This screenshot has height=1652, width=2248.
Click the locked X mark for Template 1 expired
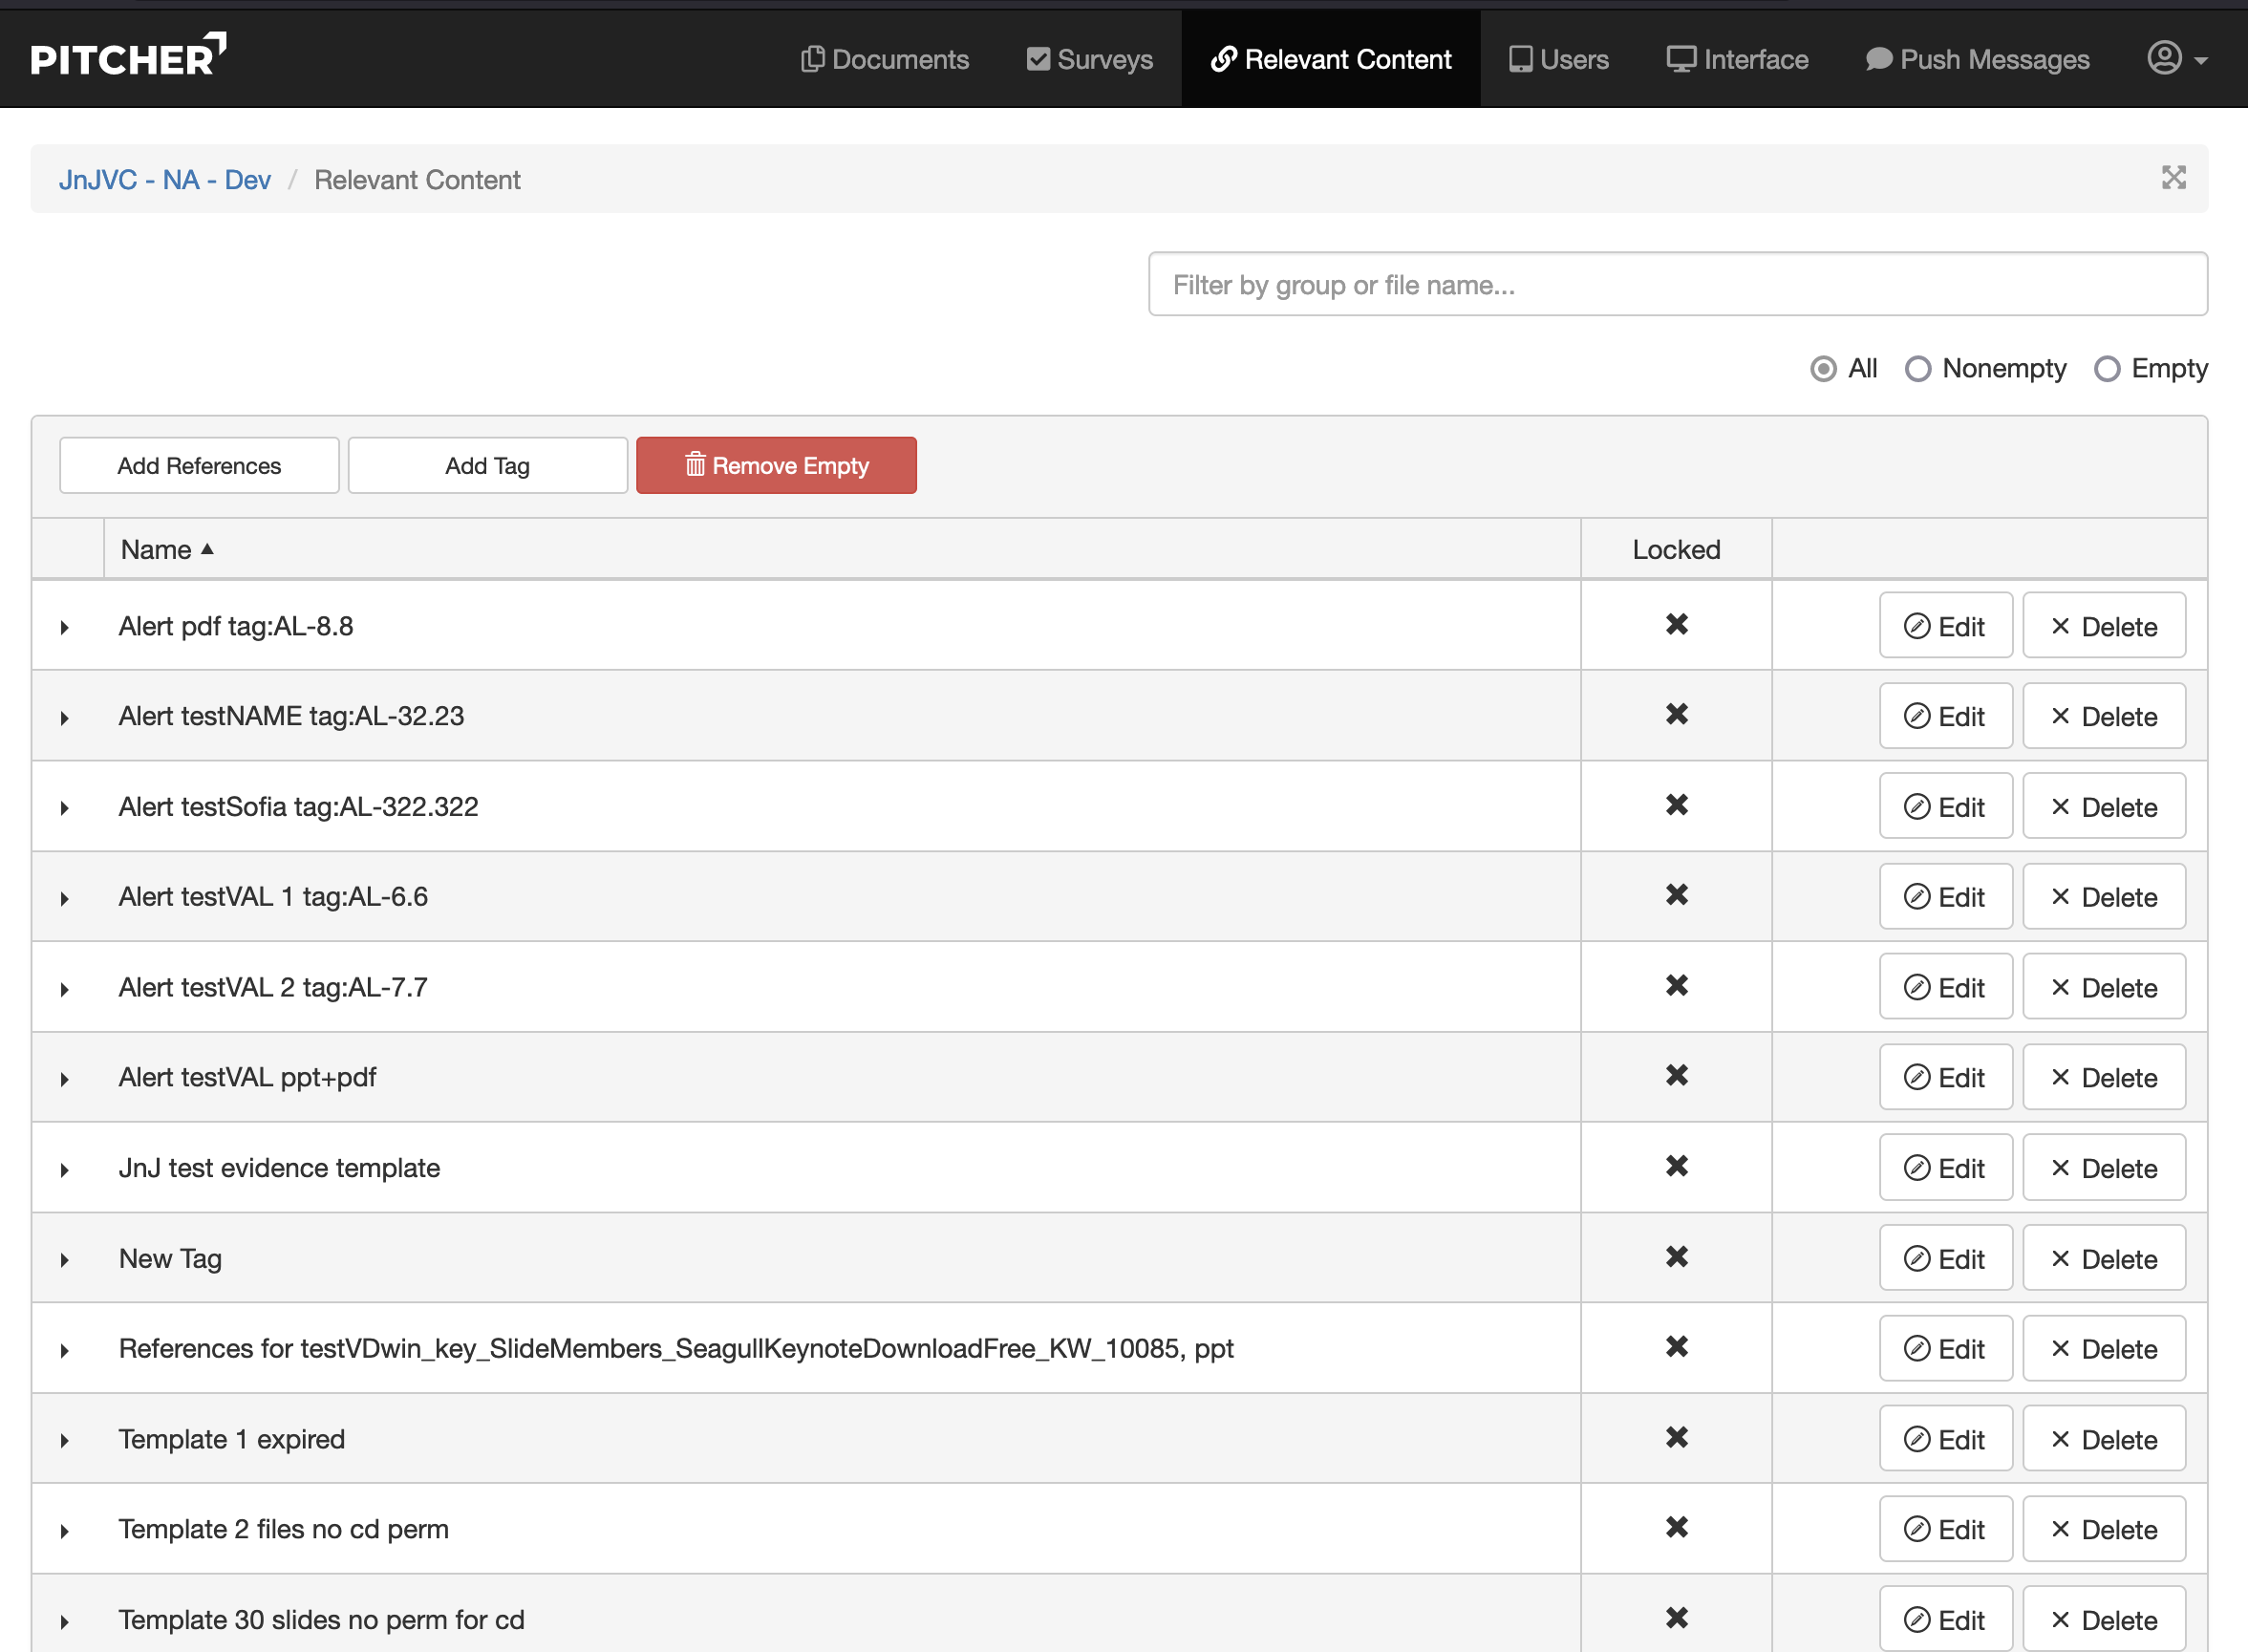pos(1676,1437)
